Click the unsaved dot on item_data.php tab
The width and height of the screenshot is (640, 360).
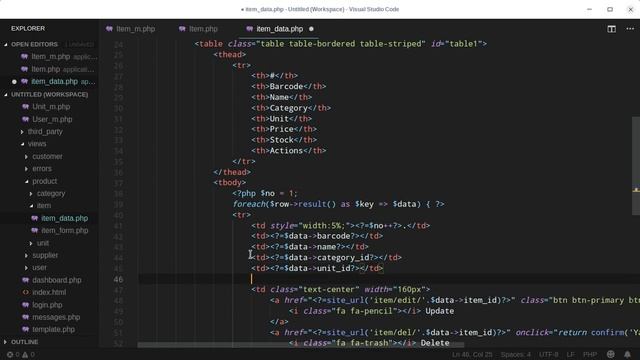click(311, 29)
